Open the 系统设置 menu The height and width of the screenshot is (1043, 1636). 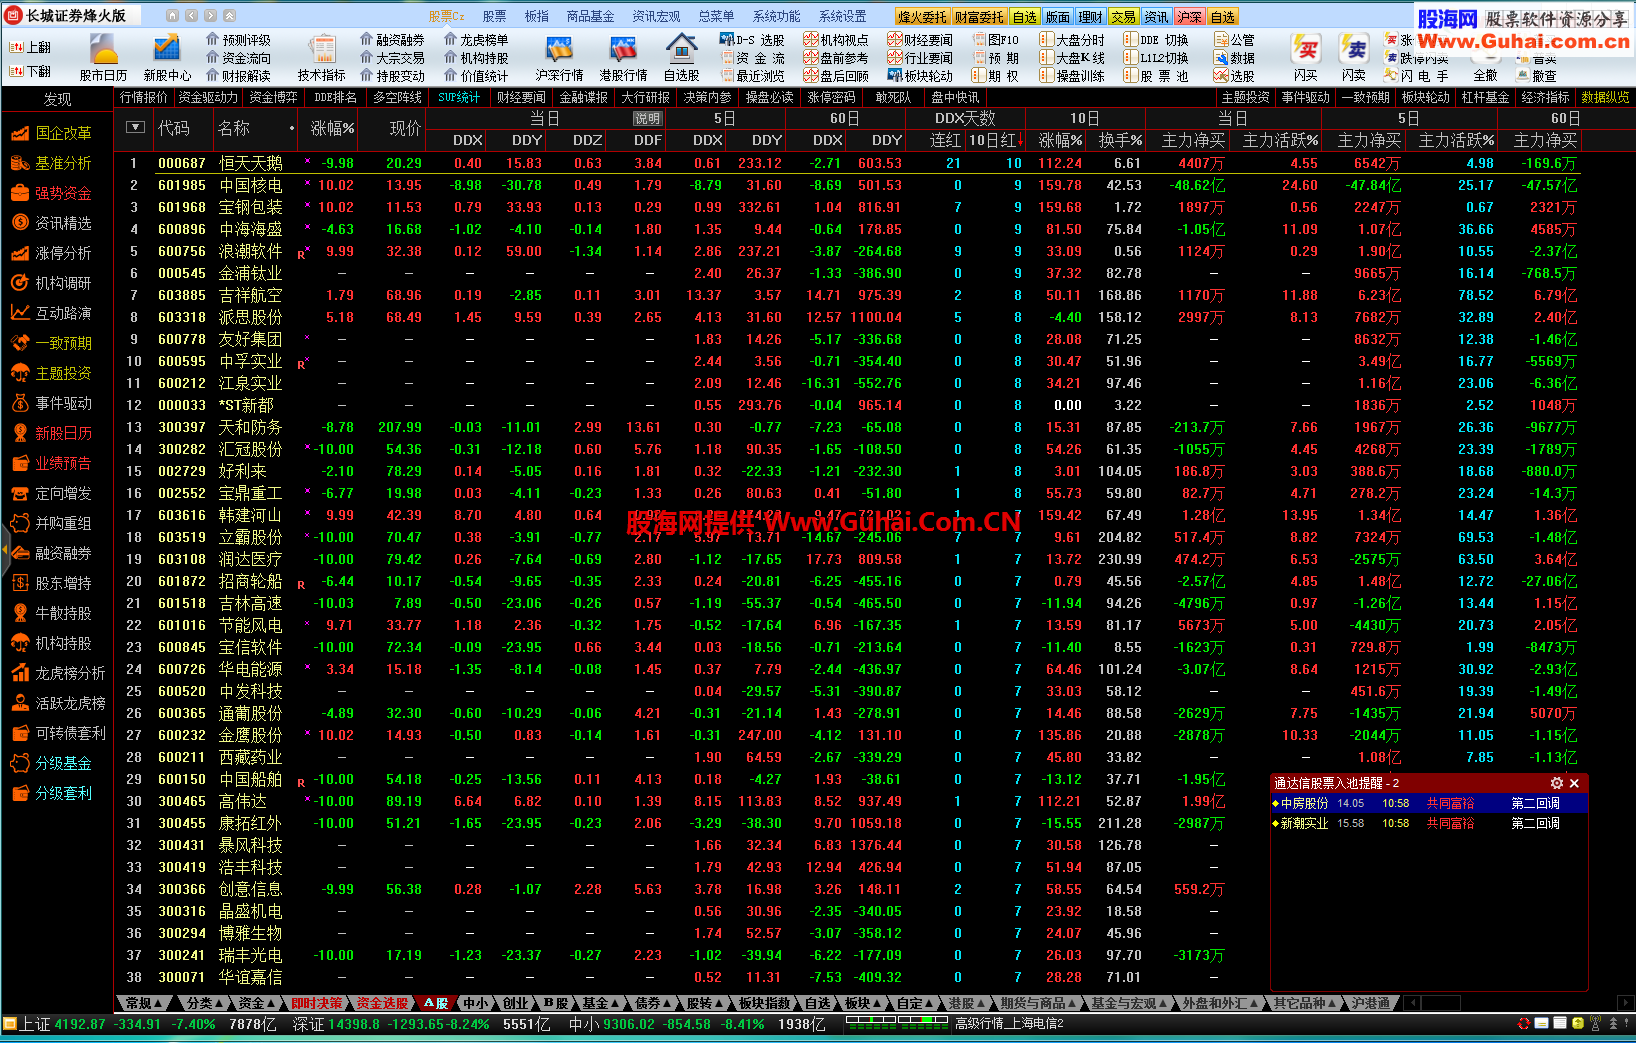coord(842,16)
